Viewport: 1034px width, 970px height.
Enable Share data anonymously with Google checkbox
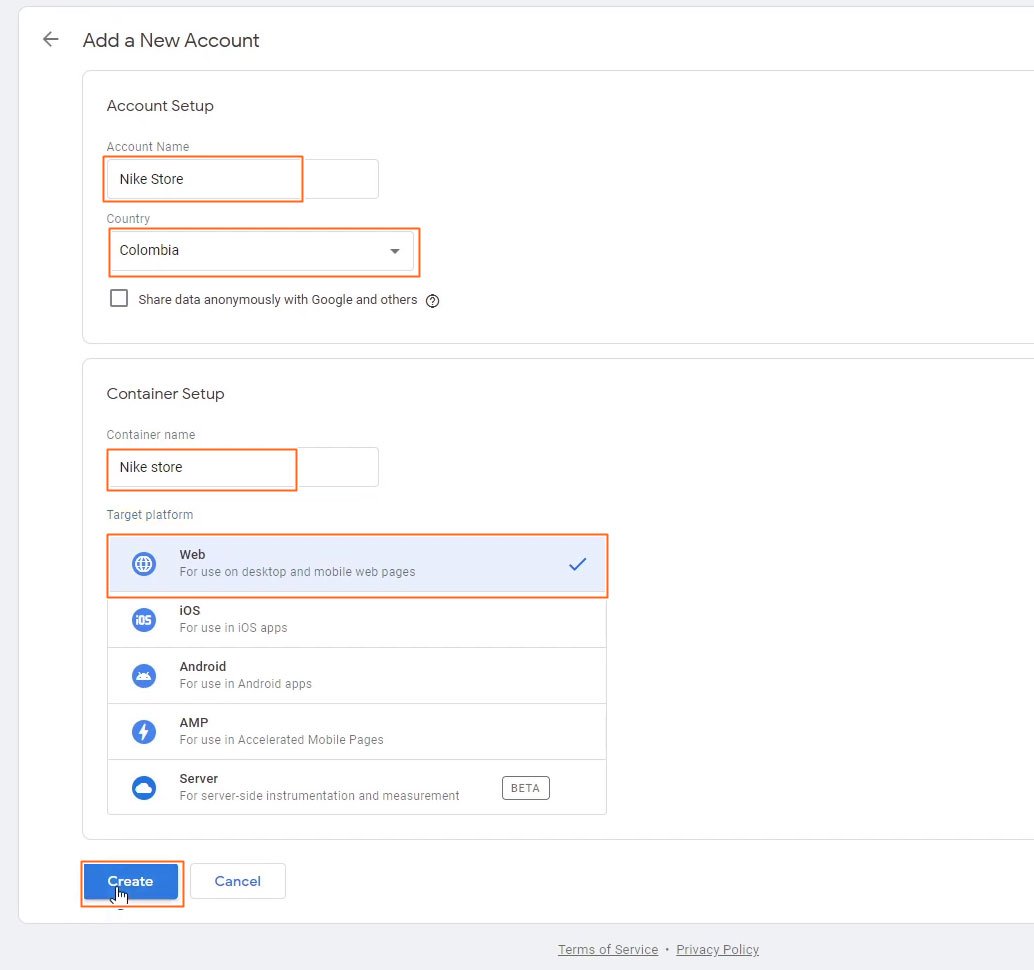[119, 298]
